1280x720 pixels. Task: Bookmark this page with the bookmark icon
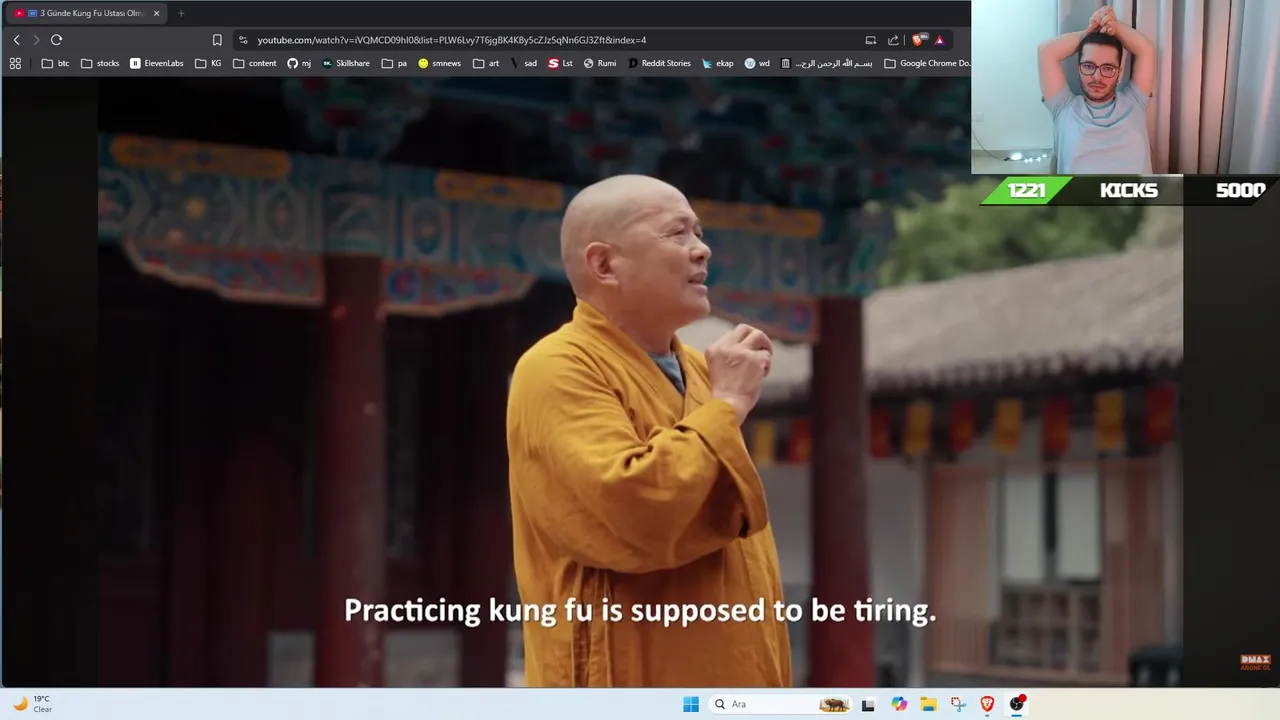click(217, 40)
